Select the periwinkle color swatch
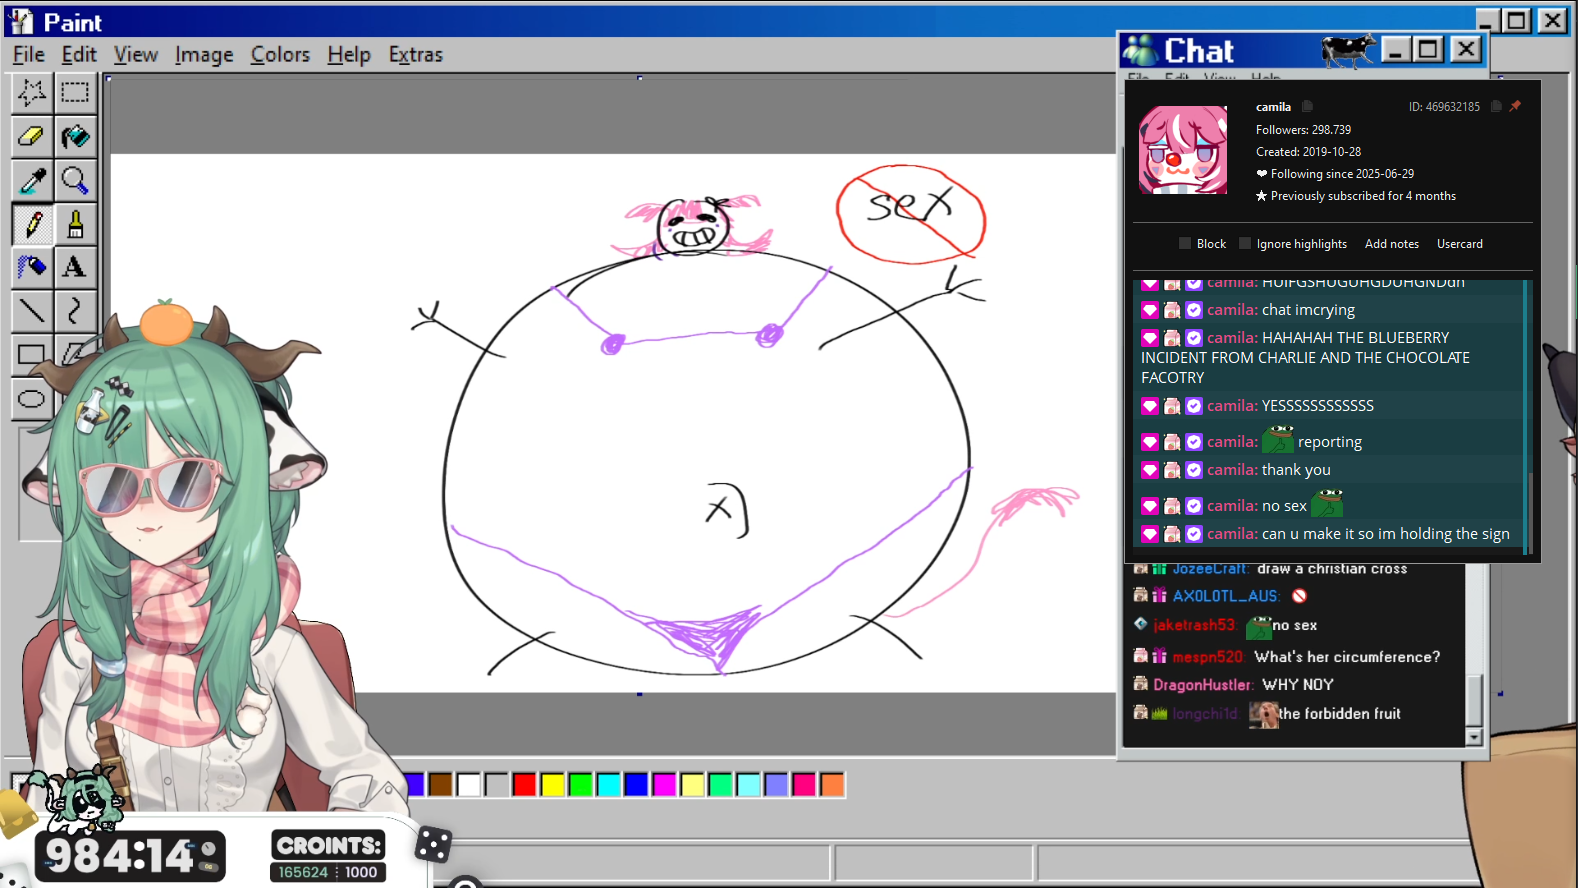1578x888 pixels. point(776,785)
